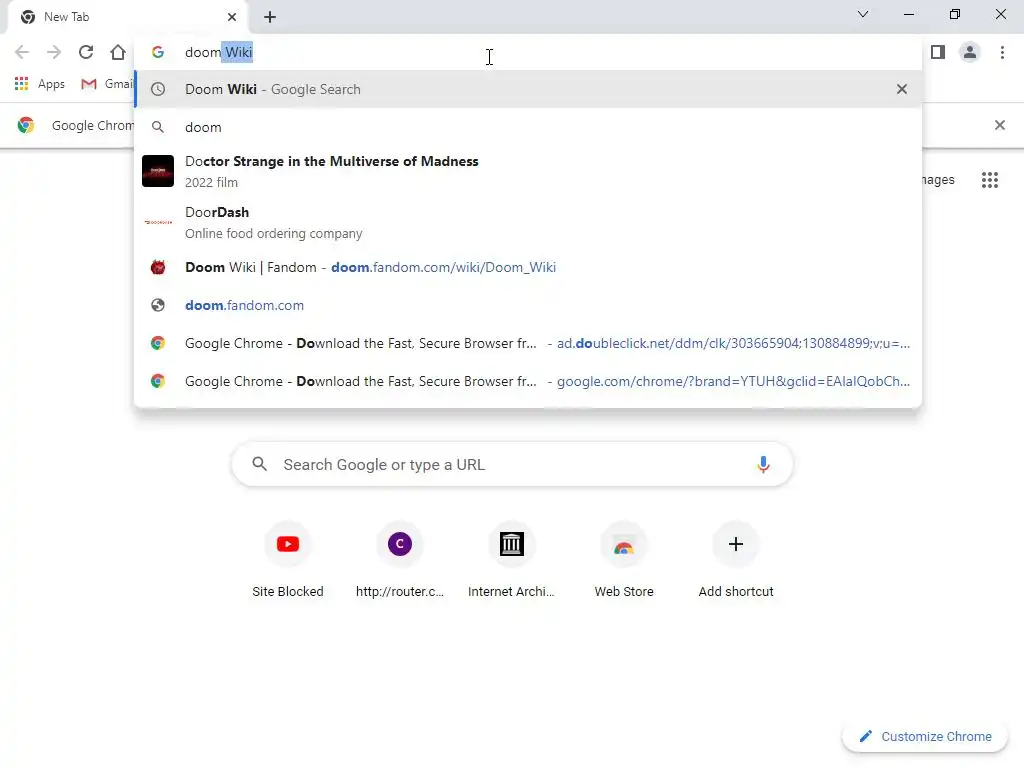
Task: Open the Apps grid shortcut
Action: pos(39,84)
